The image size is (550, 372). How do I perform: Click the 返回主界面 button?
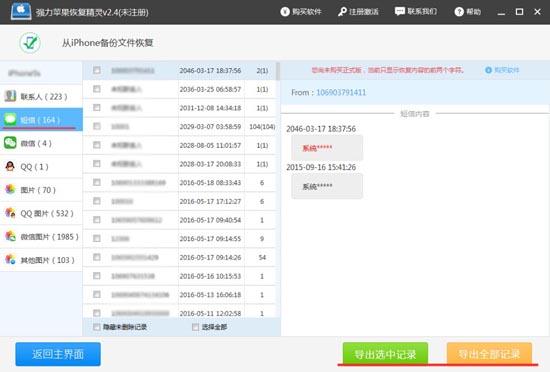coord(58,354)
